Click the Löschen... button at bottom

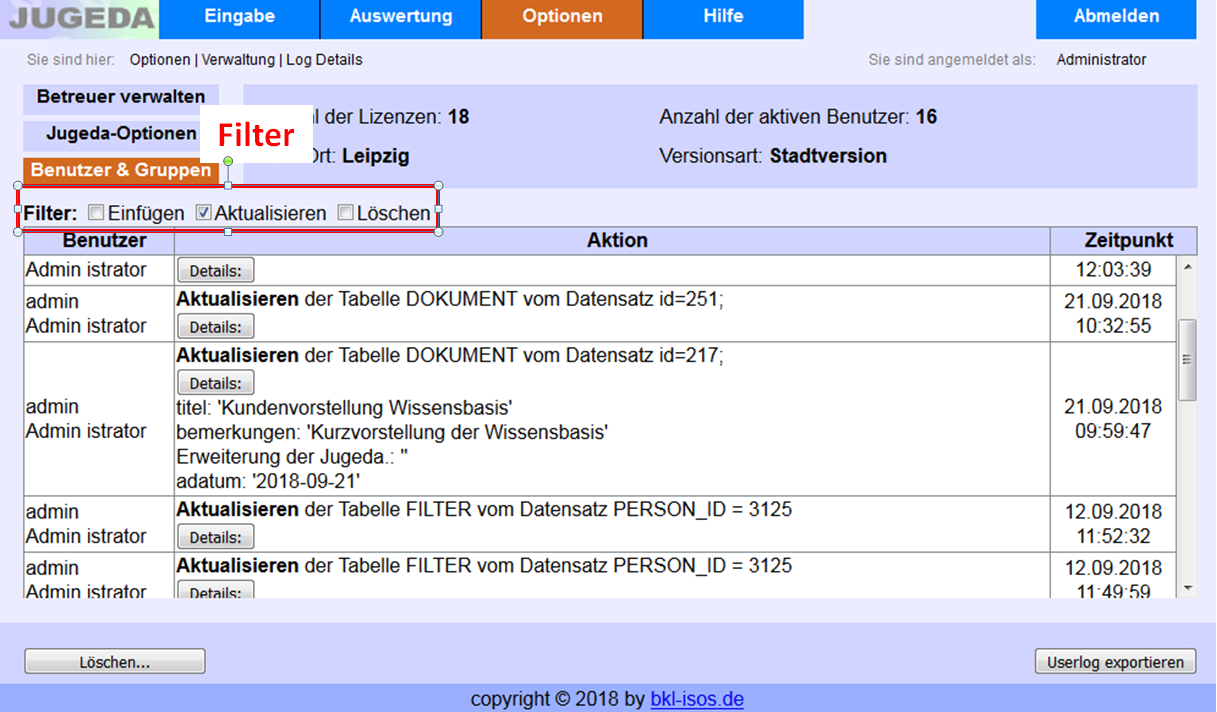114,662
